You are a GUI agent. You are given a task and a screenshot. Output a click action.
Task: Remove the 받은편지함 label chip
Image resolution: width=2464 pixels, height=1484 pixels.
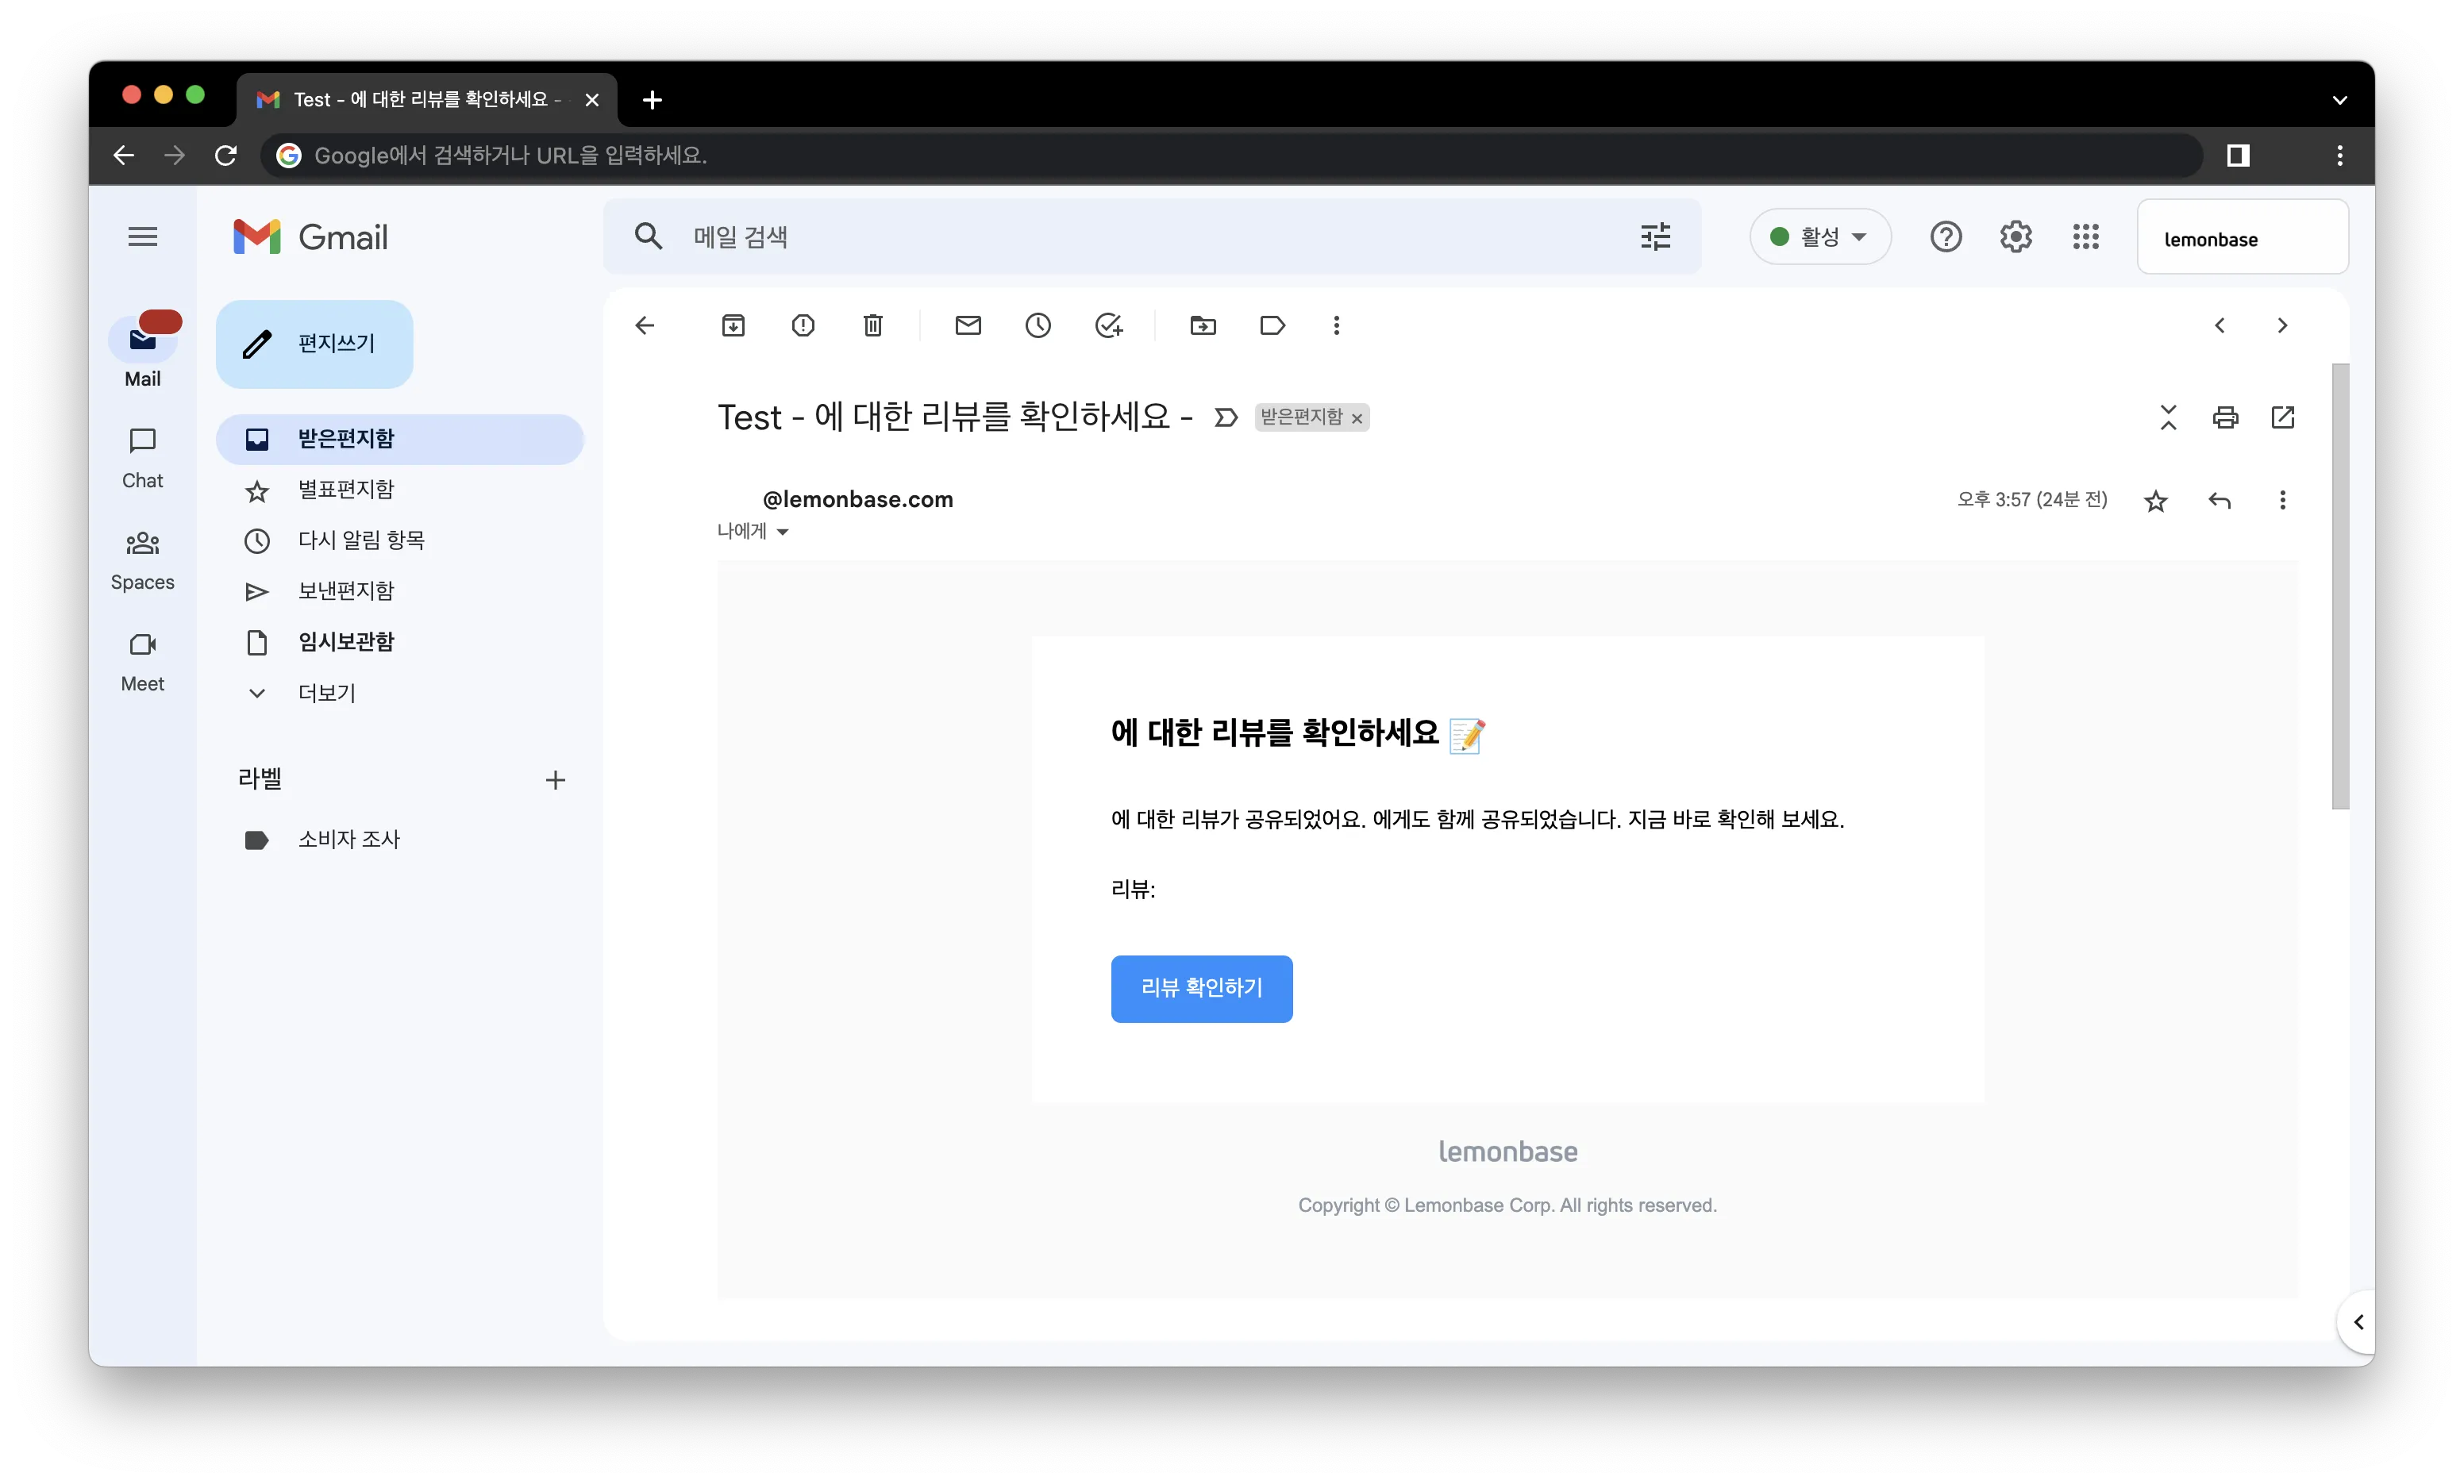(x=1357, y=419)
